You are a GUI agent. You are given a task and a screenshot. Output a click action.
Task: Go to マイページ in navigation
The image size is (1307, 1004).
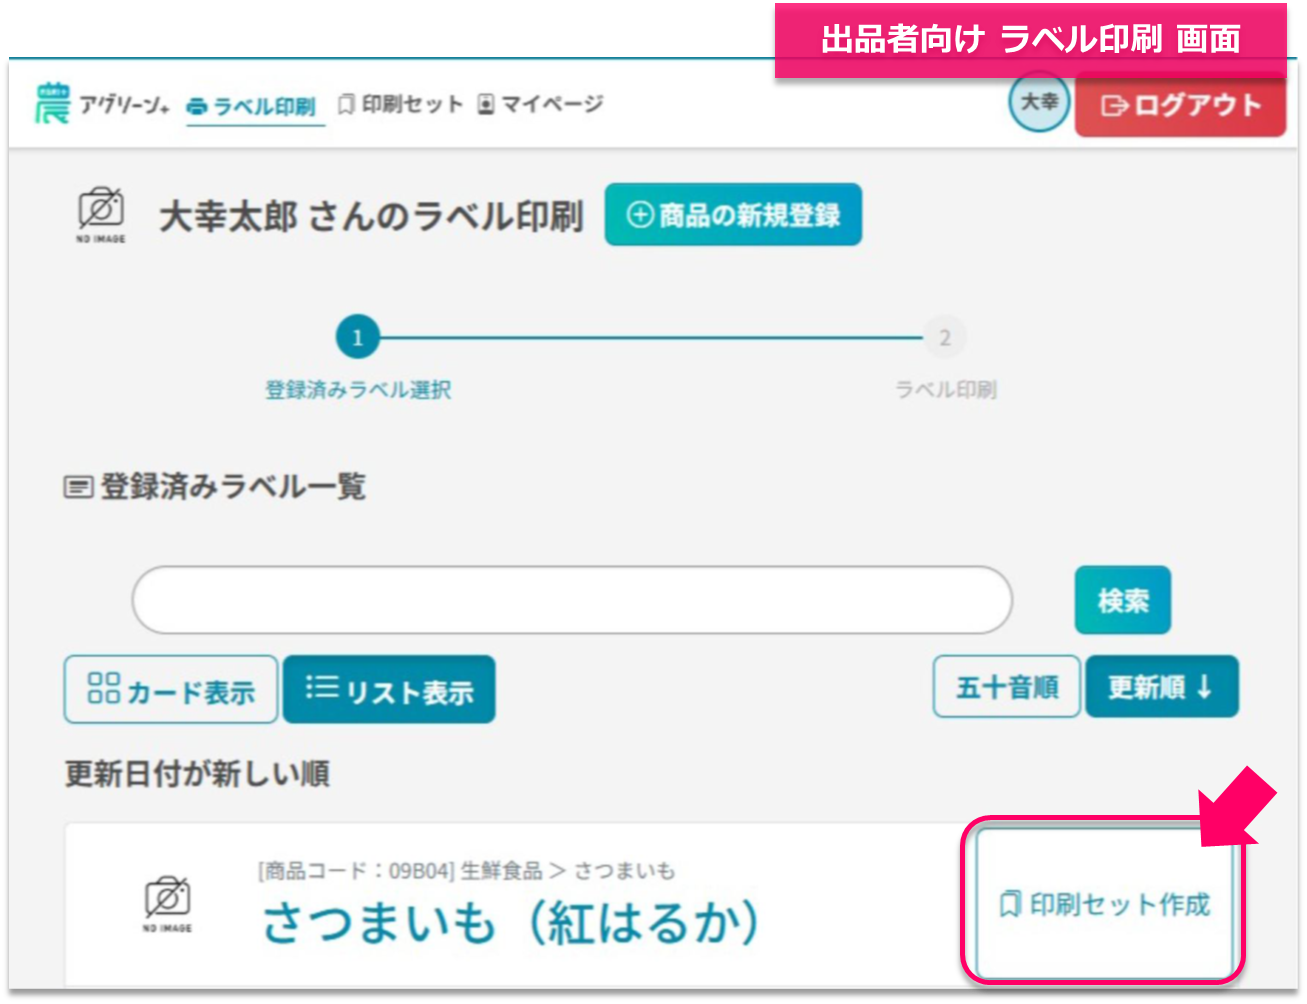[540, 104]
